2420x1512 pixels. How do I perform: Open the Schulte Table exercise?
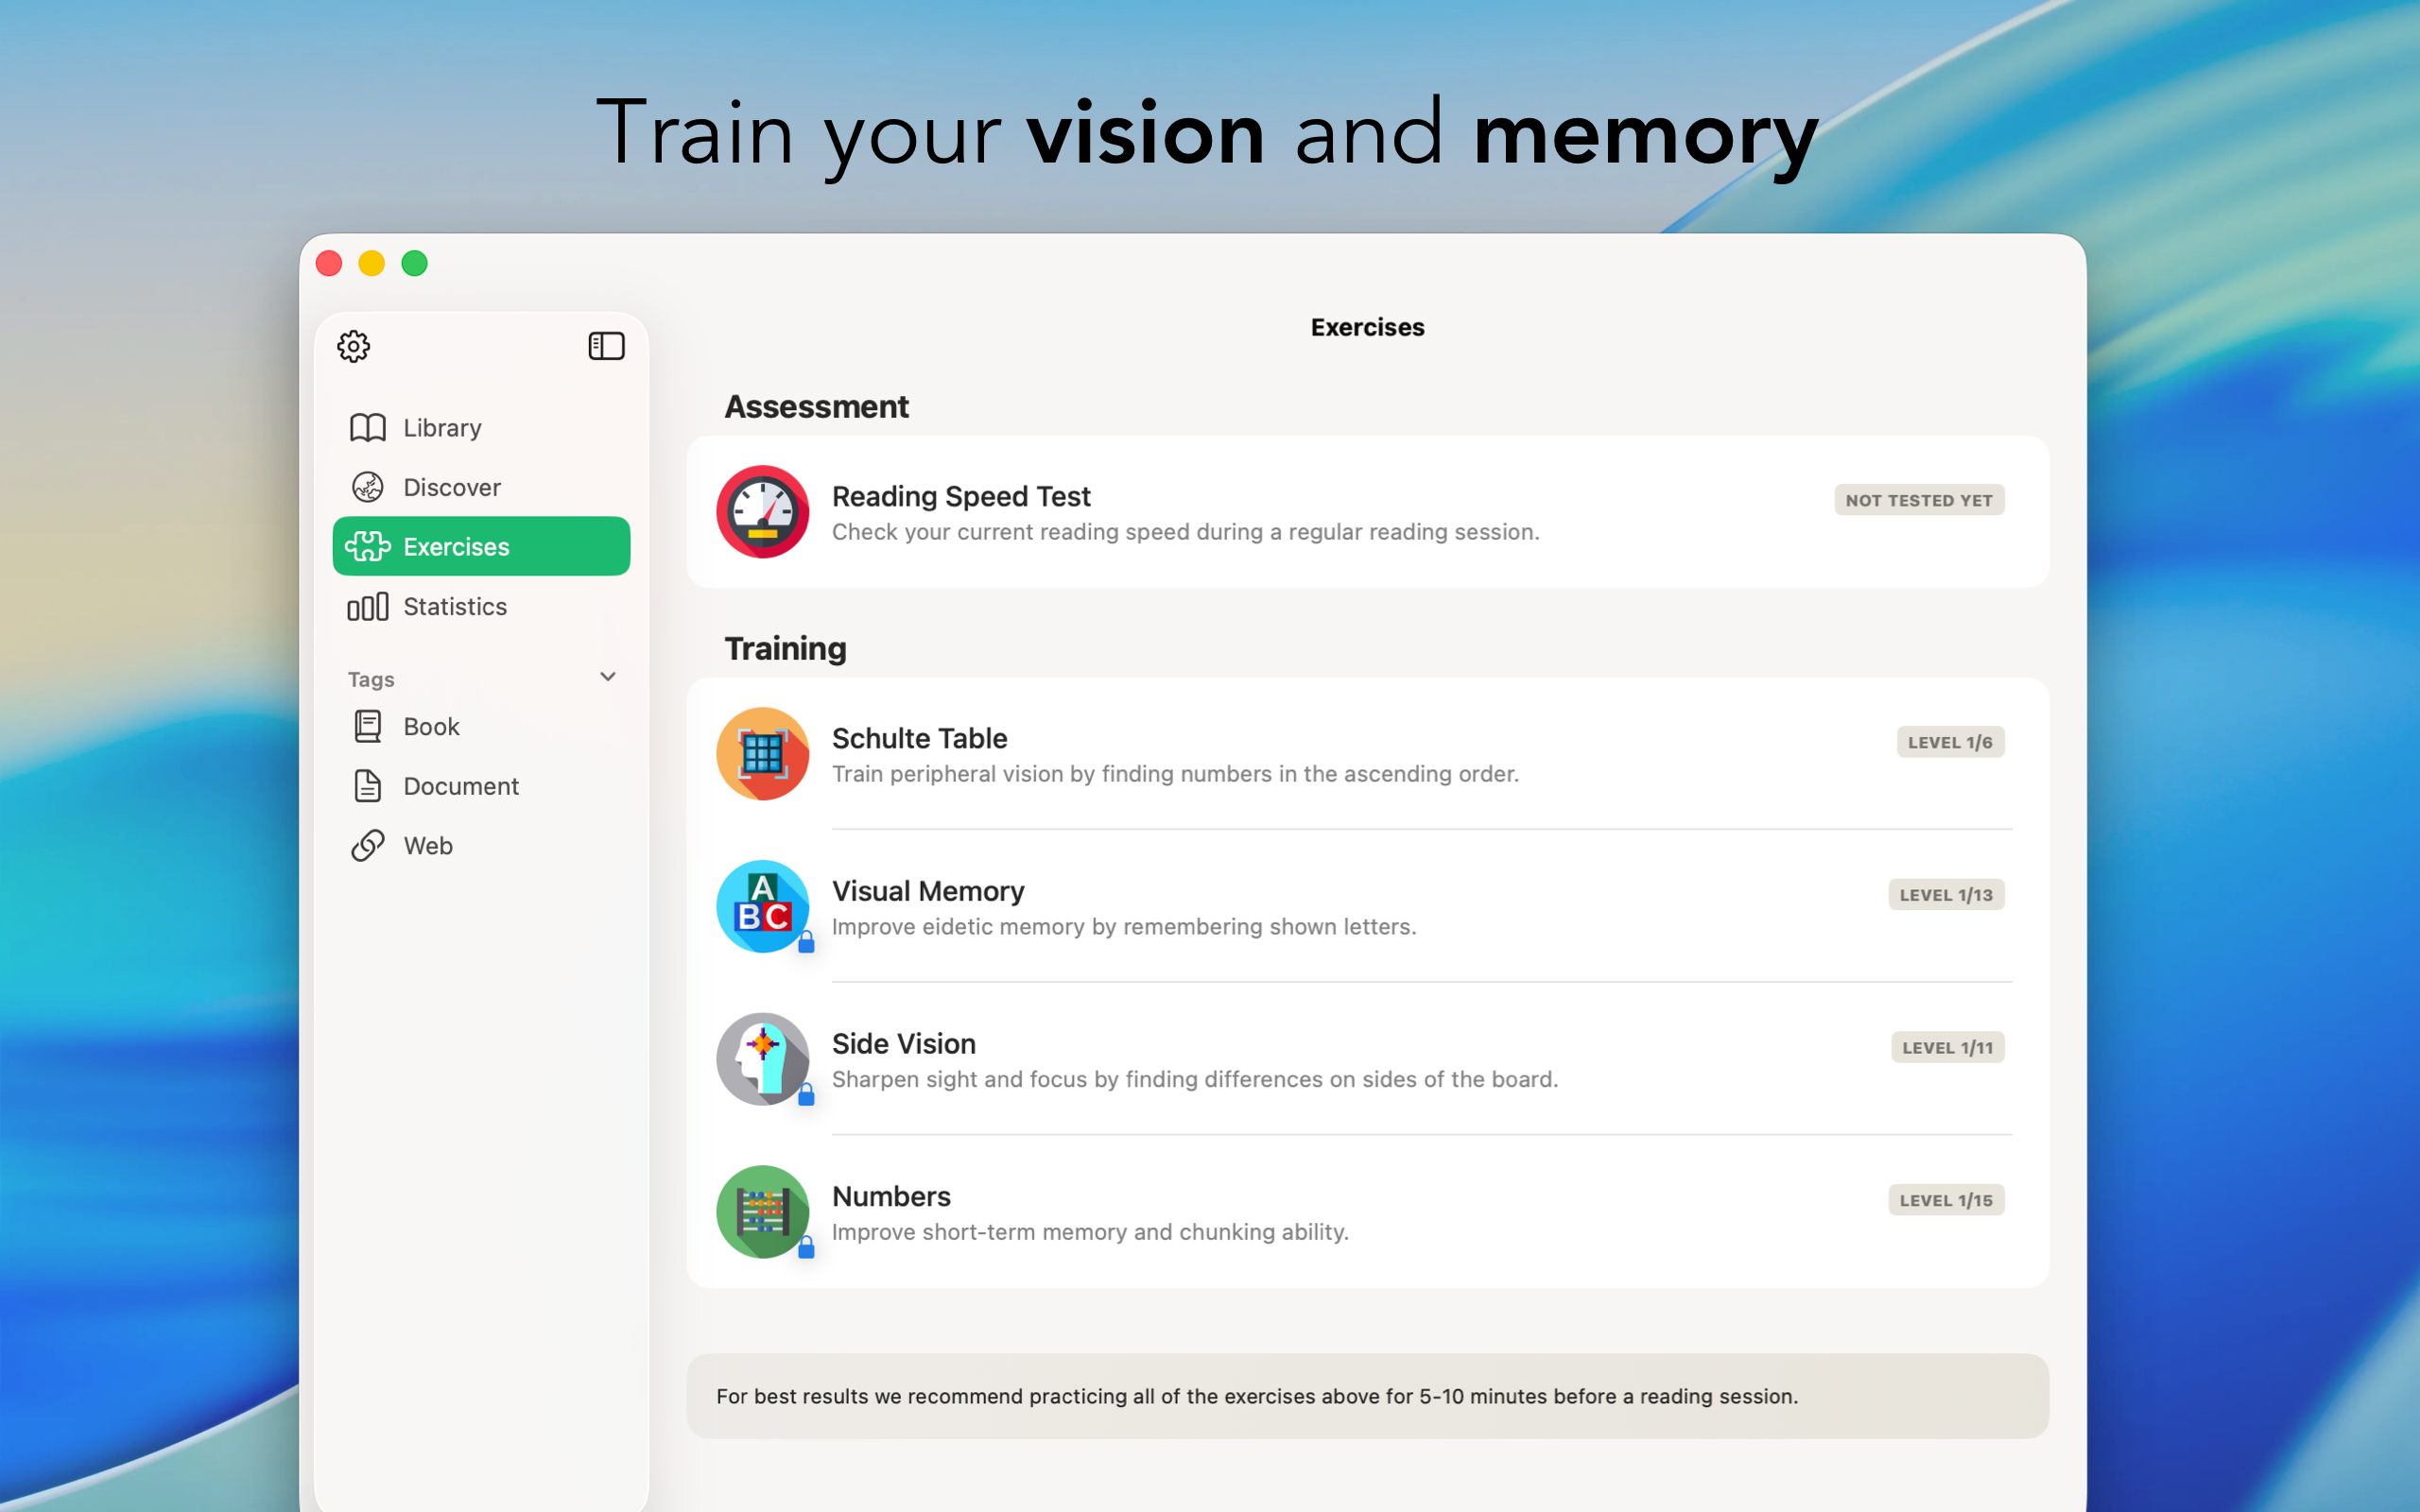tap(1367, 754)
